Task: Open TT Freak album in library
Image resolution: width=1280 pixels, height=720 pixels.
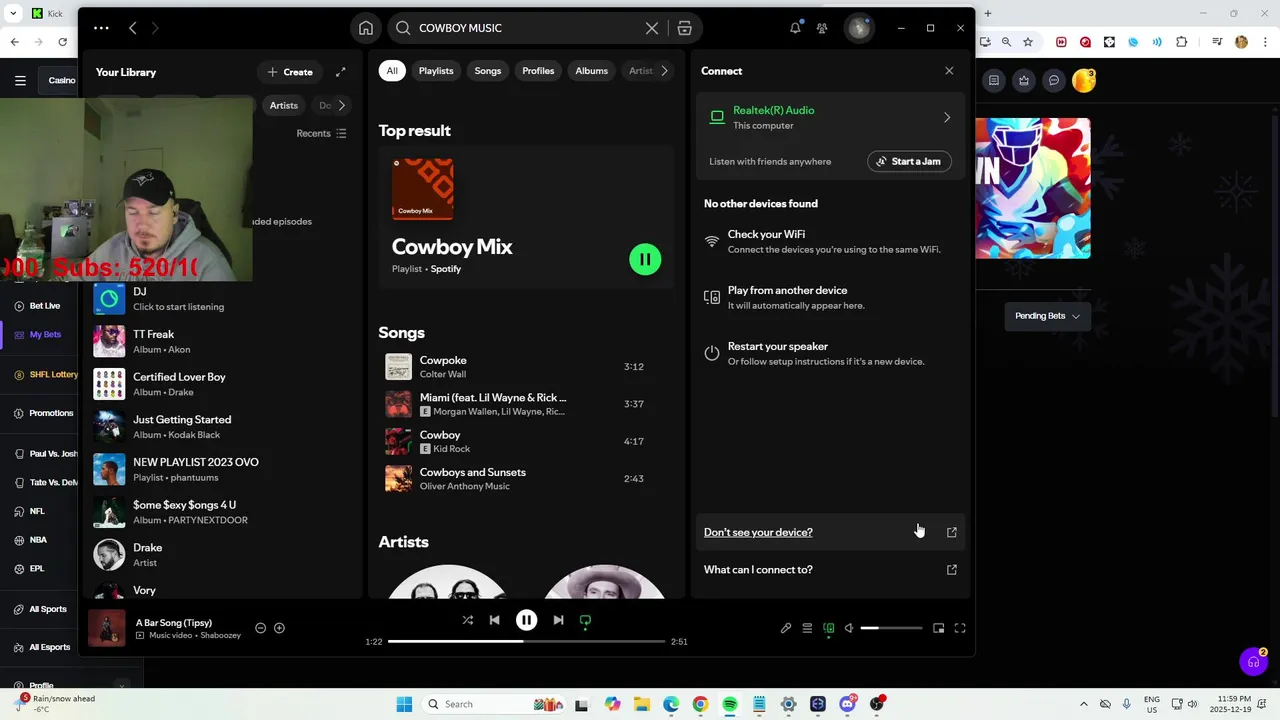Action: (220, 341)
